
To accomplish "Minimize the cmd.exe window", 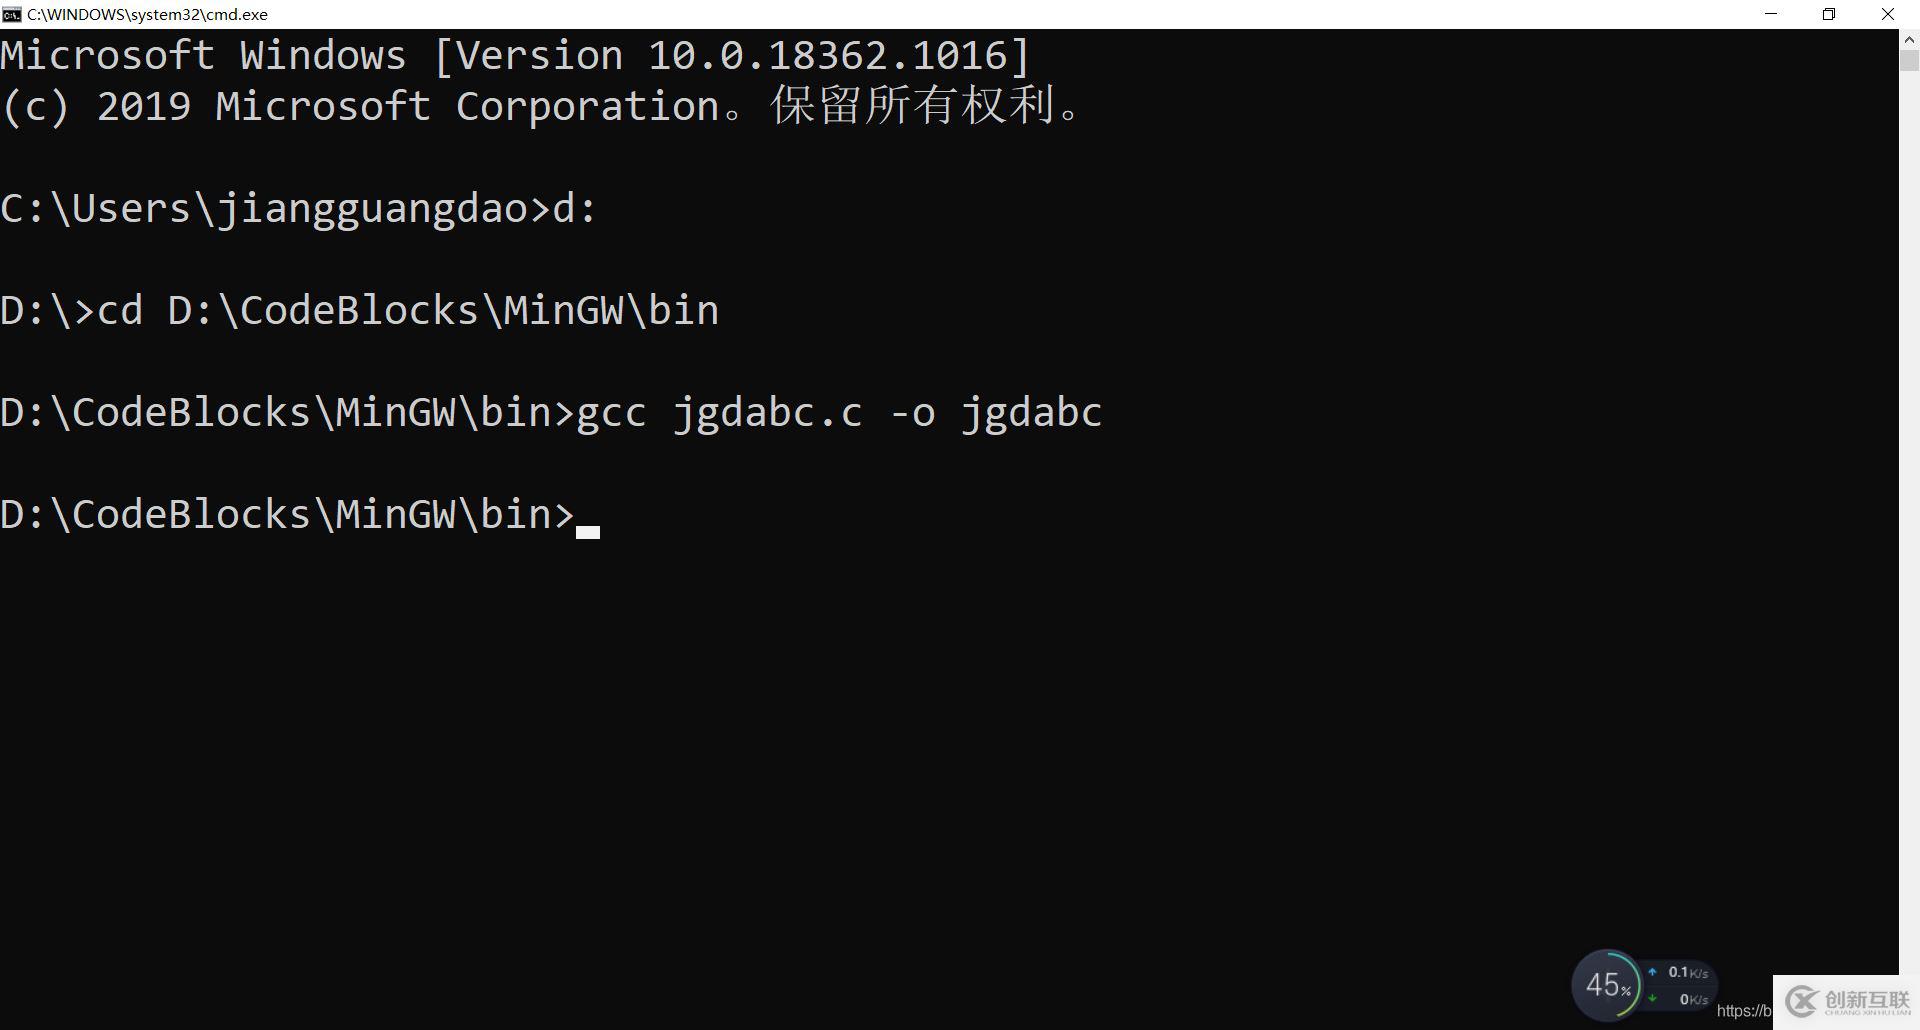I will click(x=1771, y=14).
